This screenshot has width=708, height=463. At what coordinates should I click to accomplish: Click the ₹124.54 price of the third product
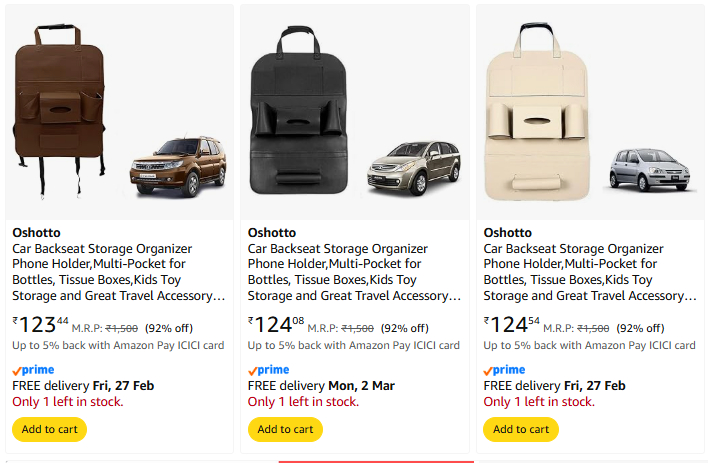tap(512, 325)
